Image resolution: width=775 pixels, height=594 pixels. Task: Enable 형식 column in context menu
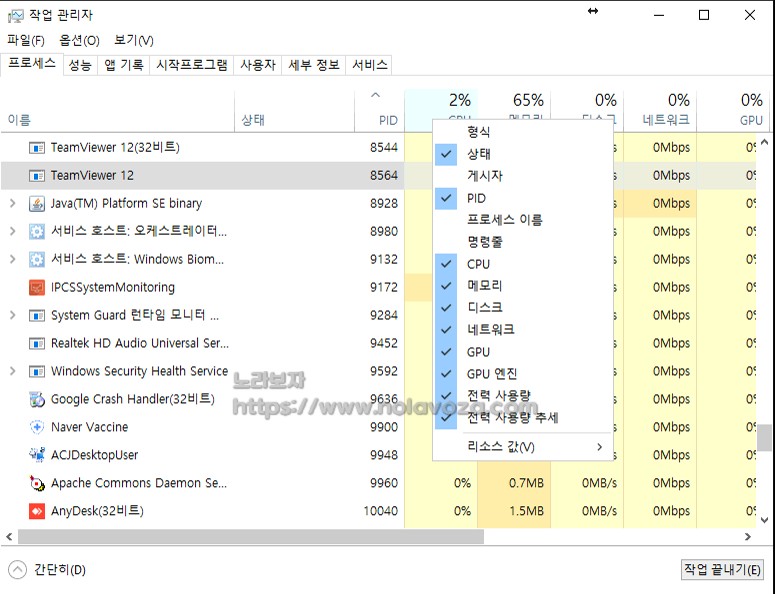click(523, 132)
